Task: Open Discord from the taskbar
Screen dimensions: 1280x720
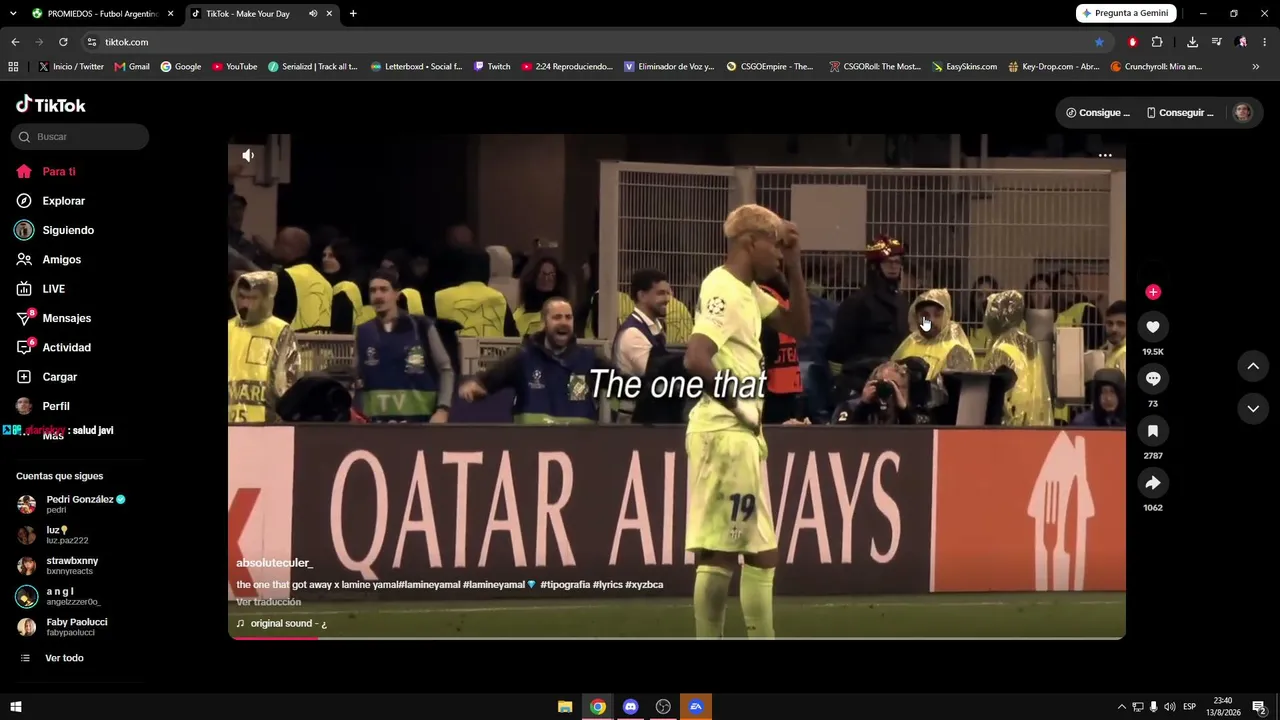Action: pyautogui.click(x=630, y=707)
